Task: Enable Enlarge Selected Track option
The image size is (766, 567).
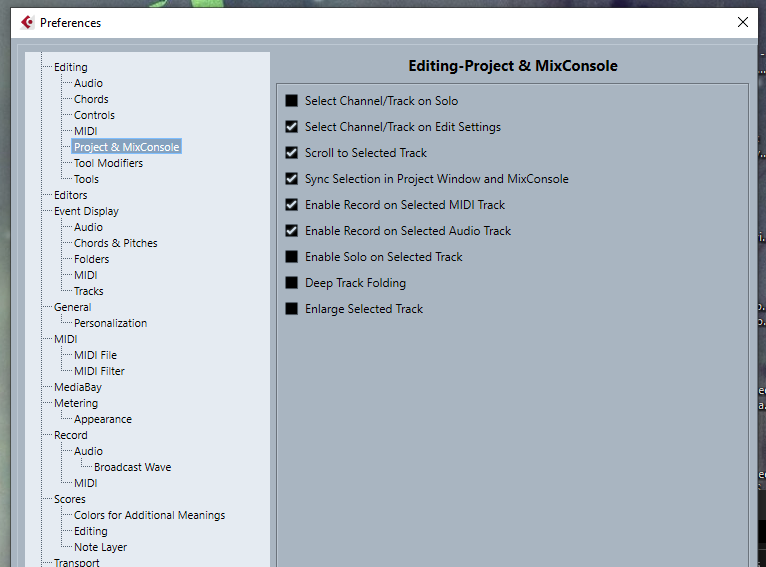Action: tap(292, 309)
